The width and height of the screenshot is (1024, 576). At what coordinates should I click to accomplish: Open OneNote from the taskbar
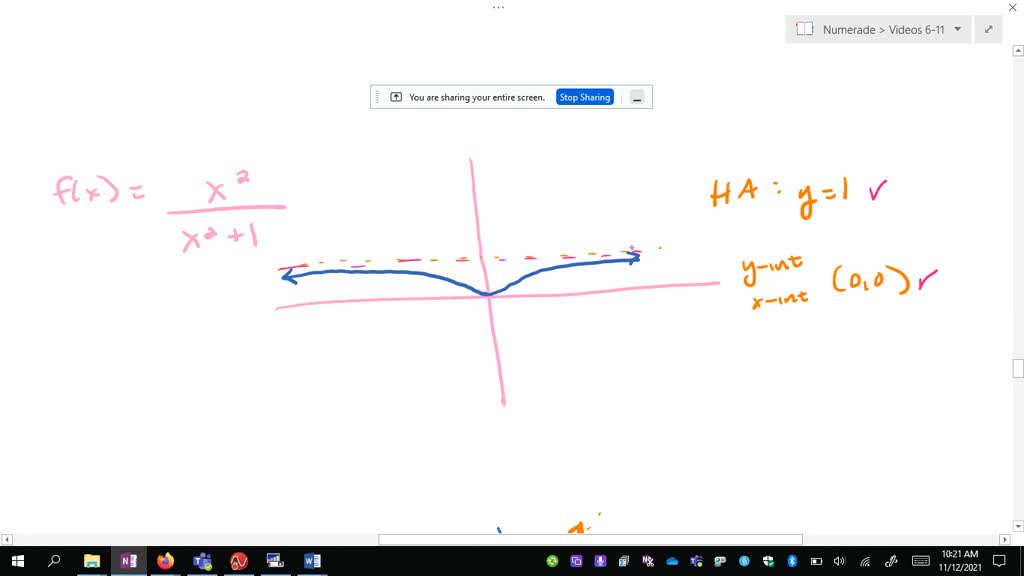(129, 561)
